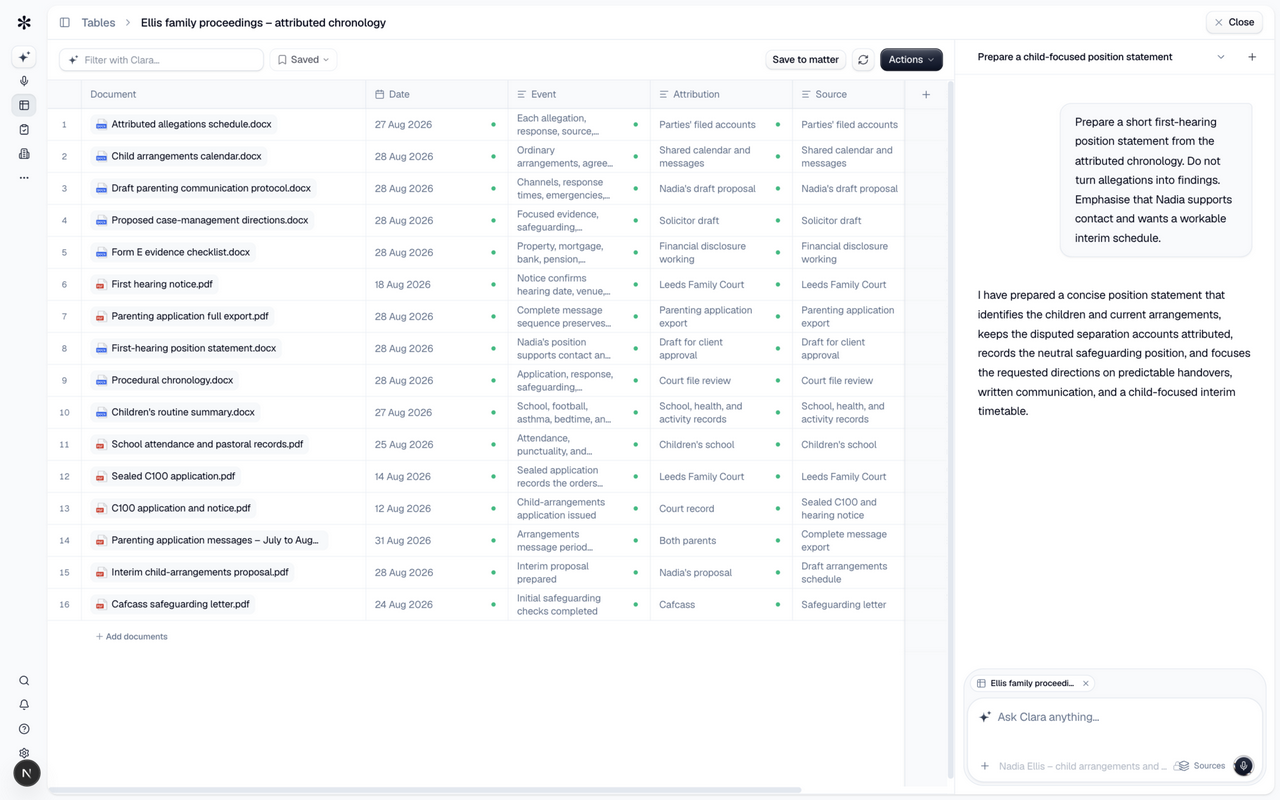Close the Clara chat panel
The height and width of the screenshot is (800, 1280).
pos(1234,22)
